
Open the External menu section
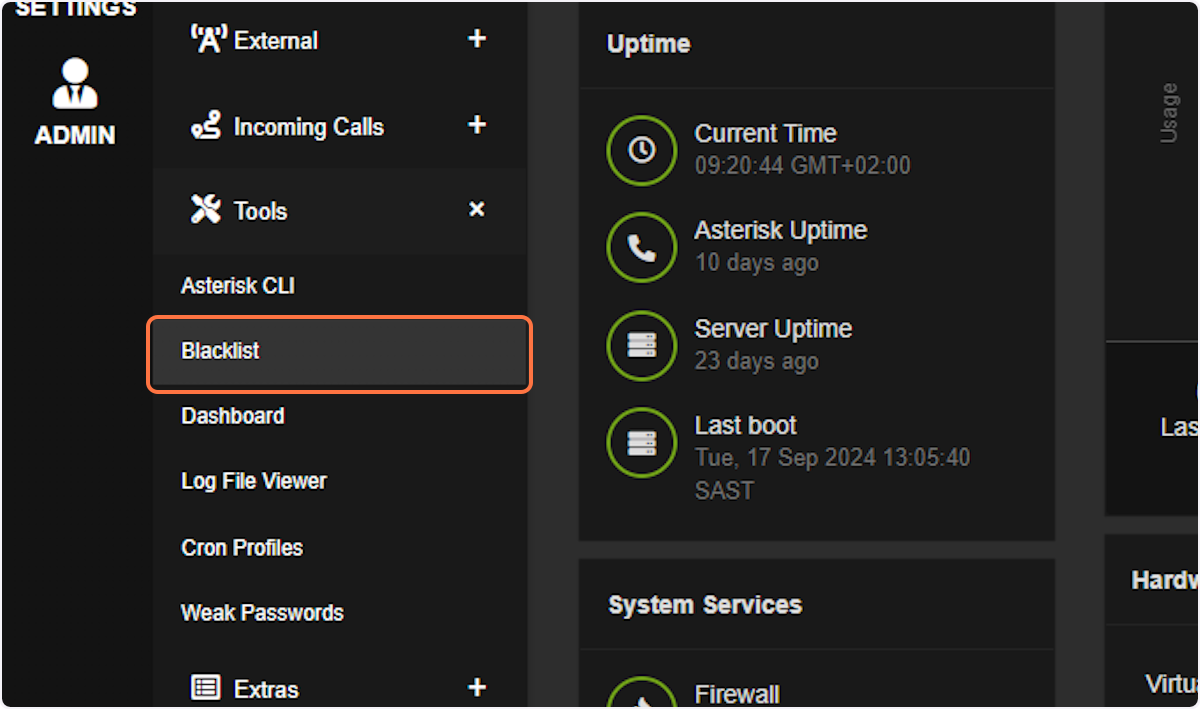(340, 40)
